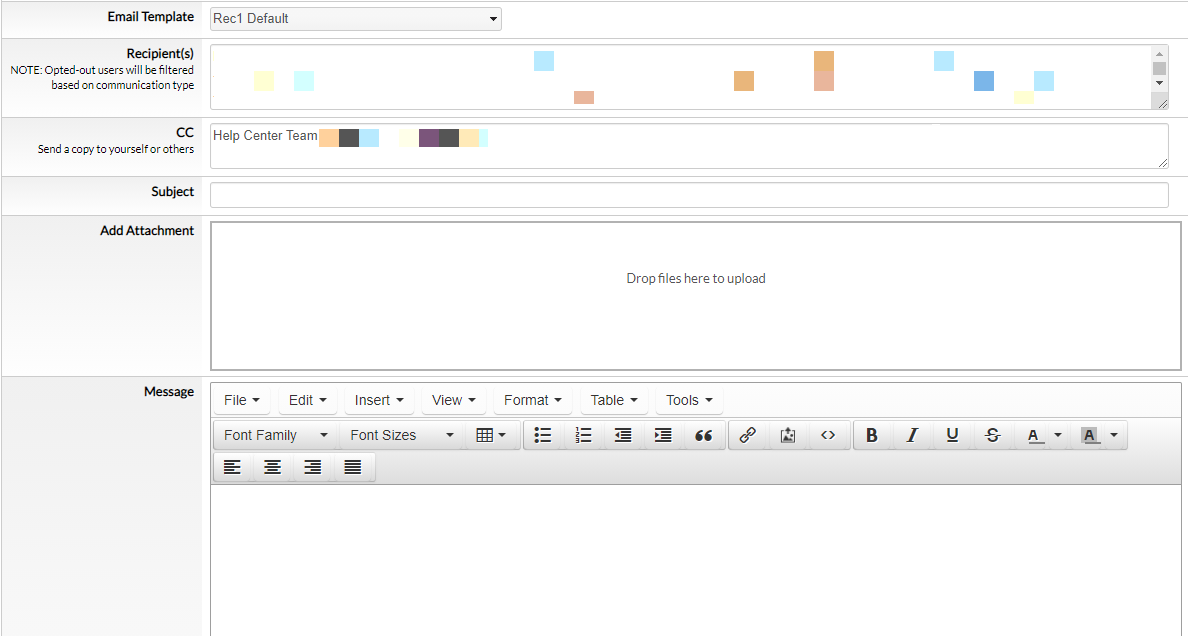This screenshot has height=636, width=1188.
Task: Click the table grid icon
Action: [x=485, y=435]
